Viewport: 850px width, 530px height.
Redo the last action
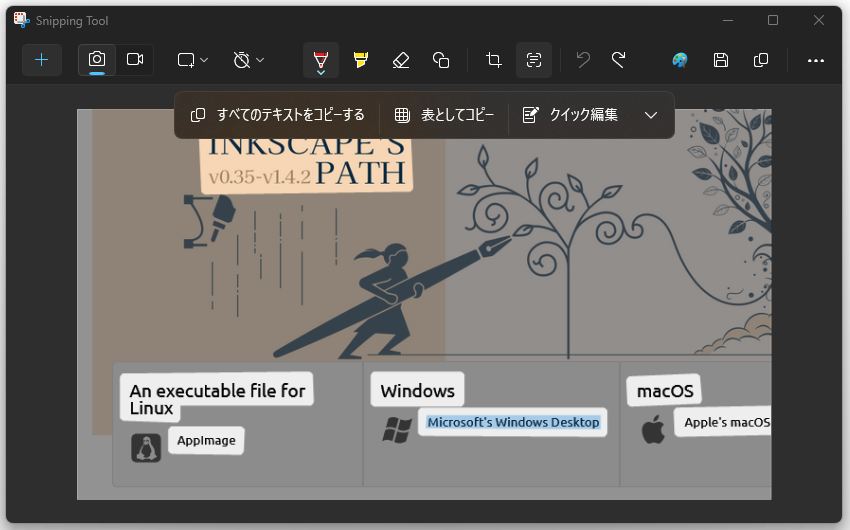619,60
